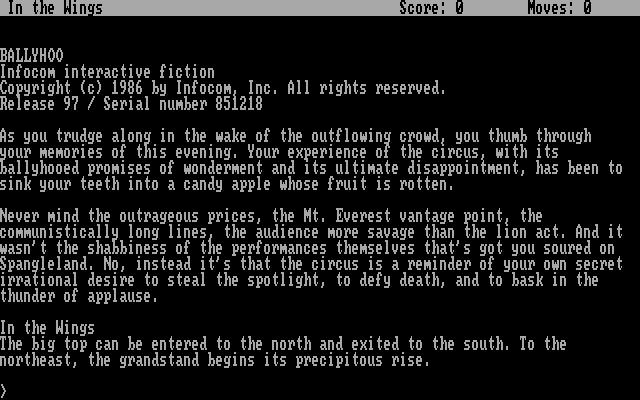Click the BALLYHOO game title

pyautogui.click(x=32, y=56)
